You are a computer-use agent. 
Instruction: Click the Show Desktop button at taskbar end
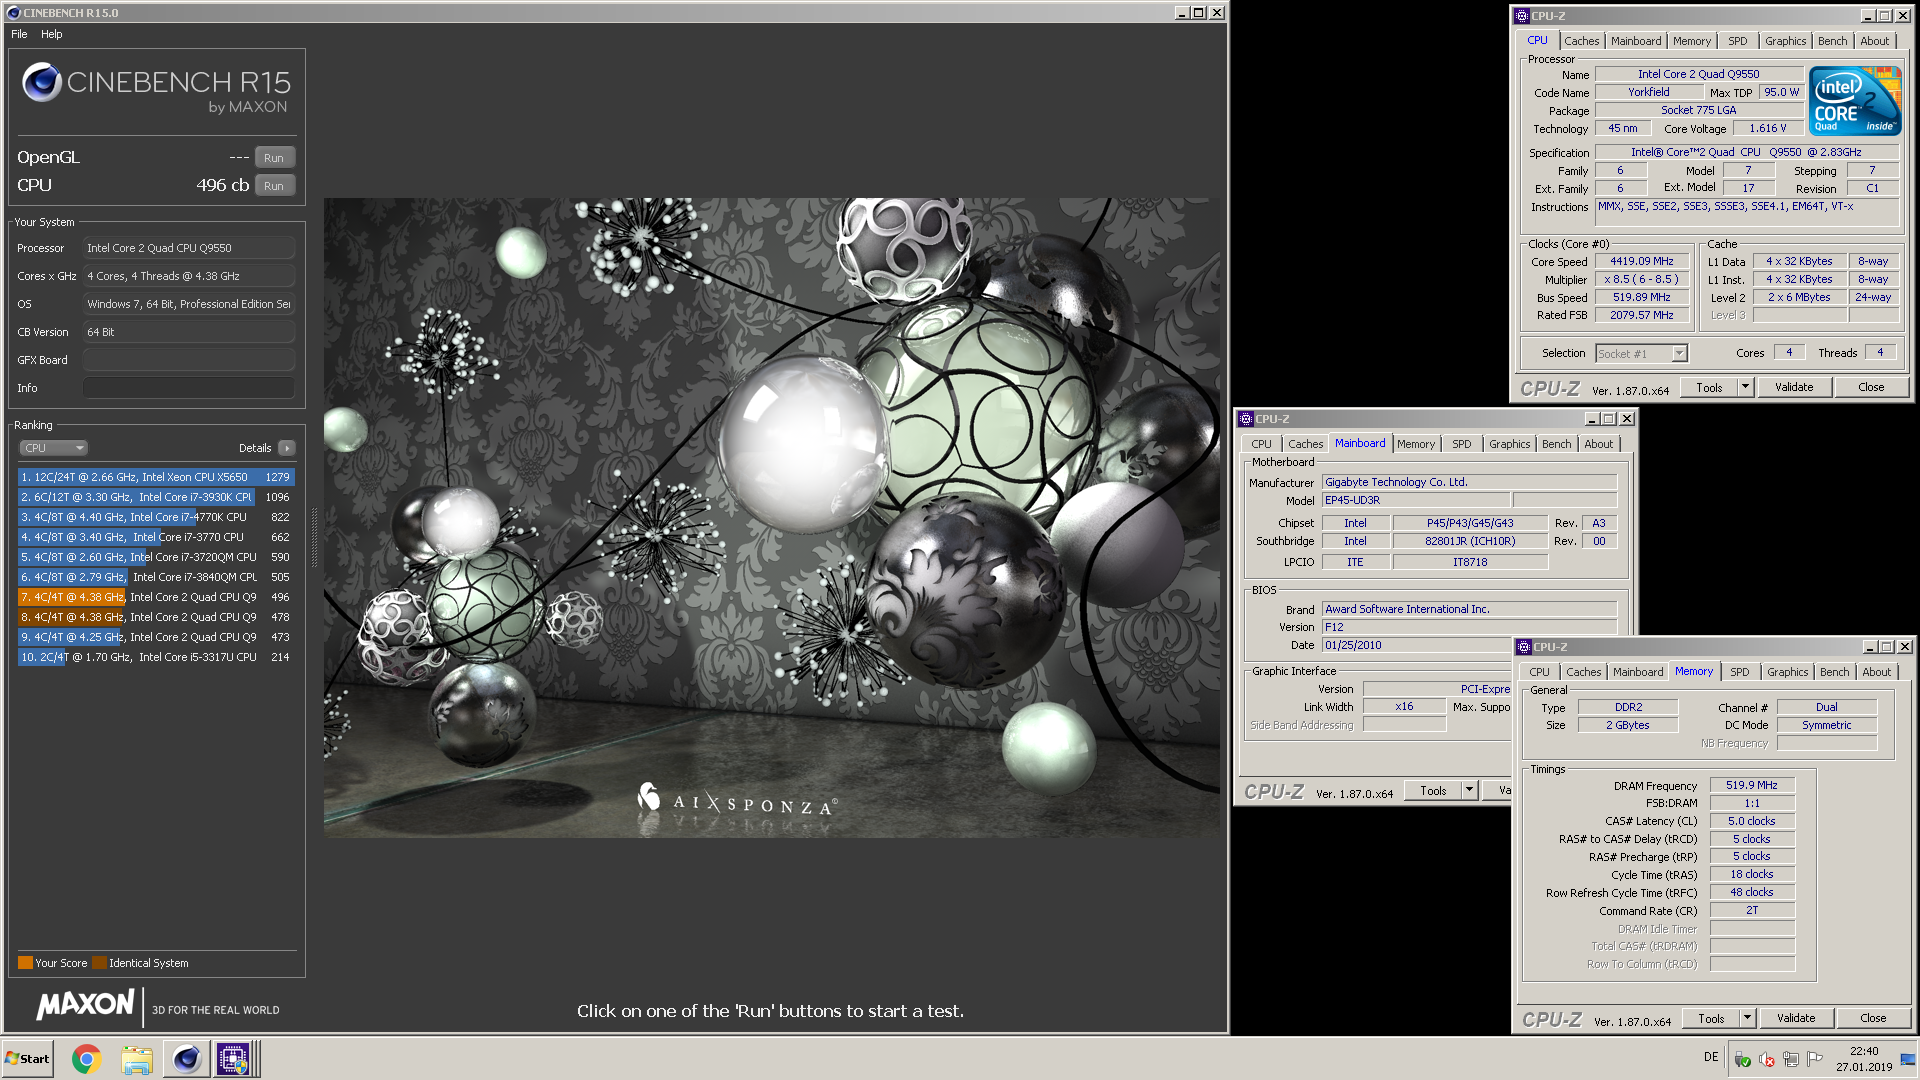1909,1059
